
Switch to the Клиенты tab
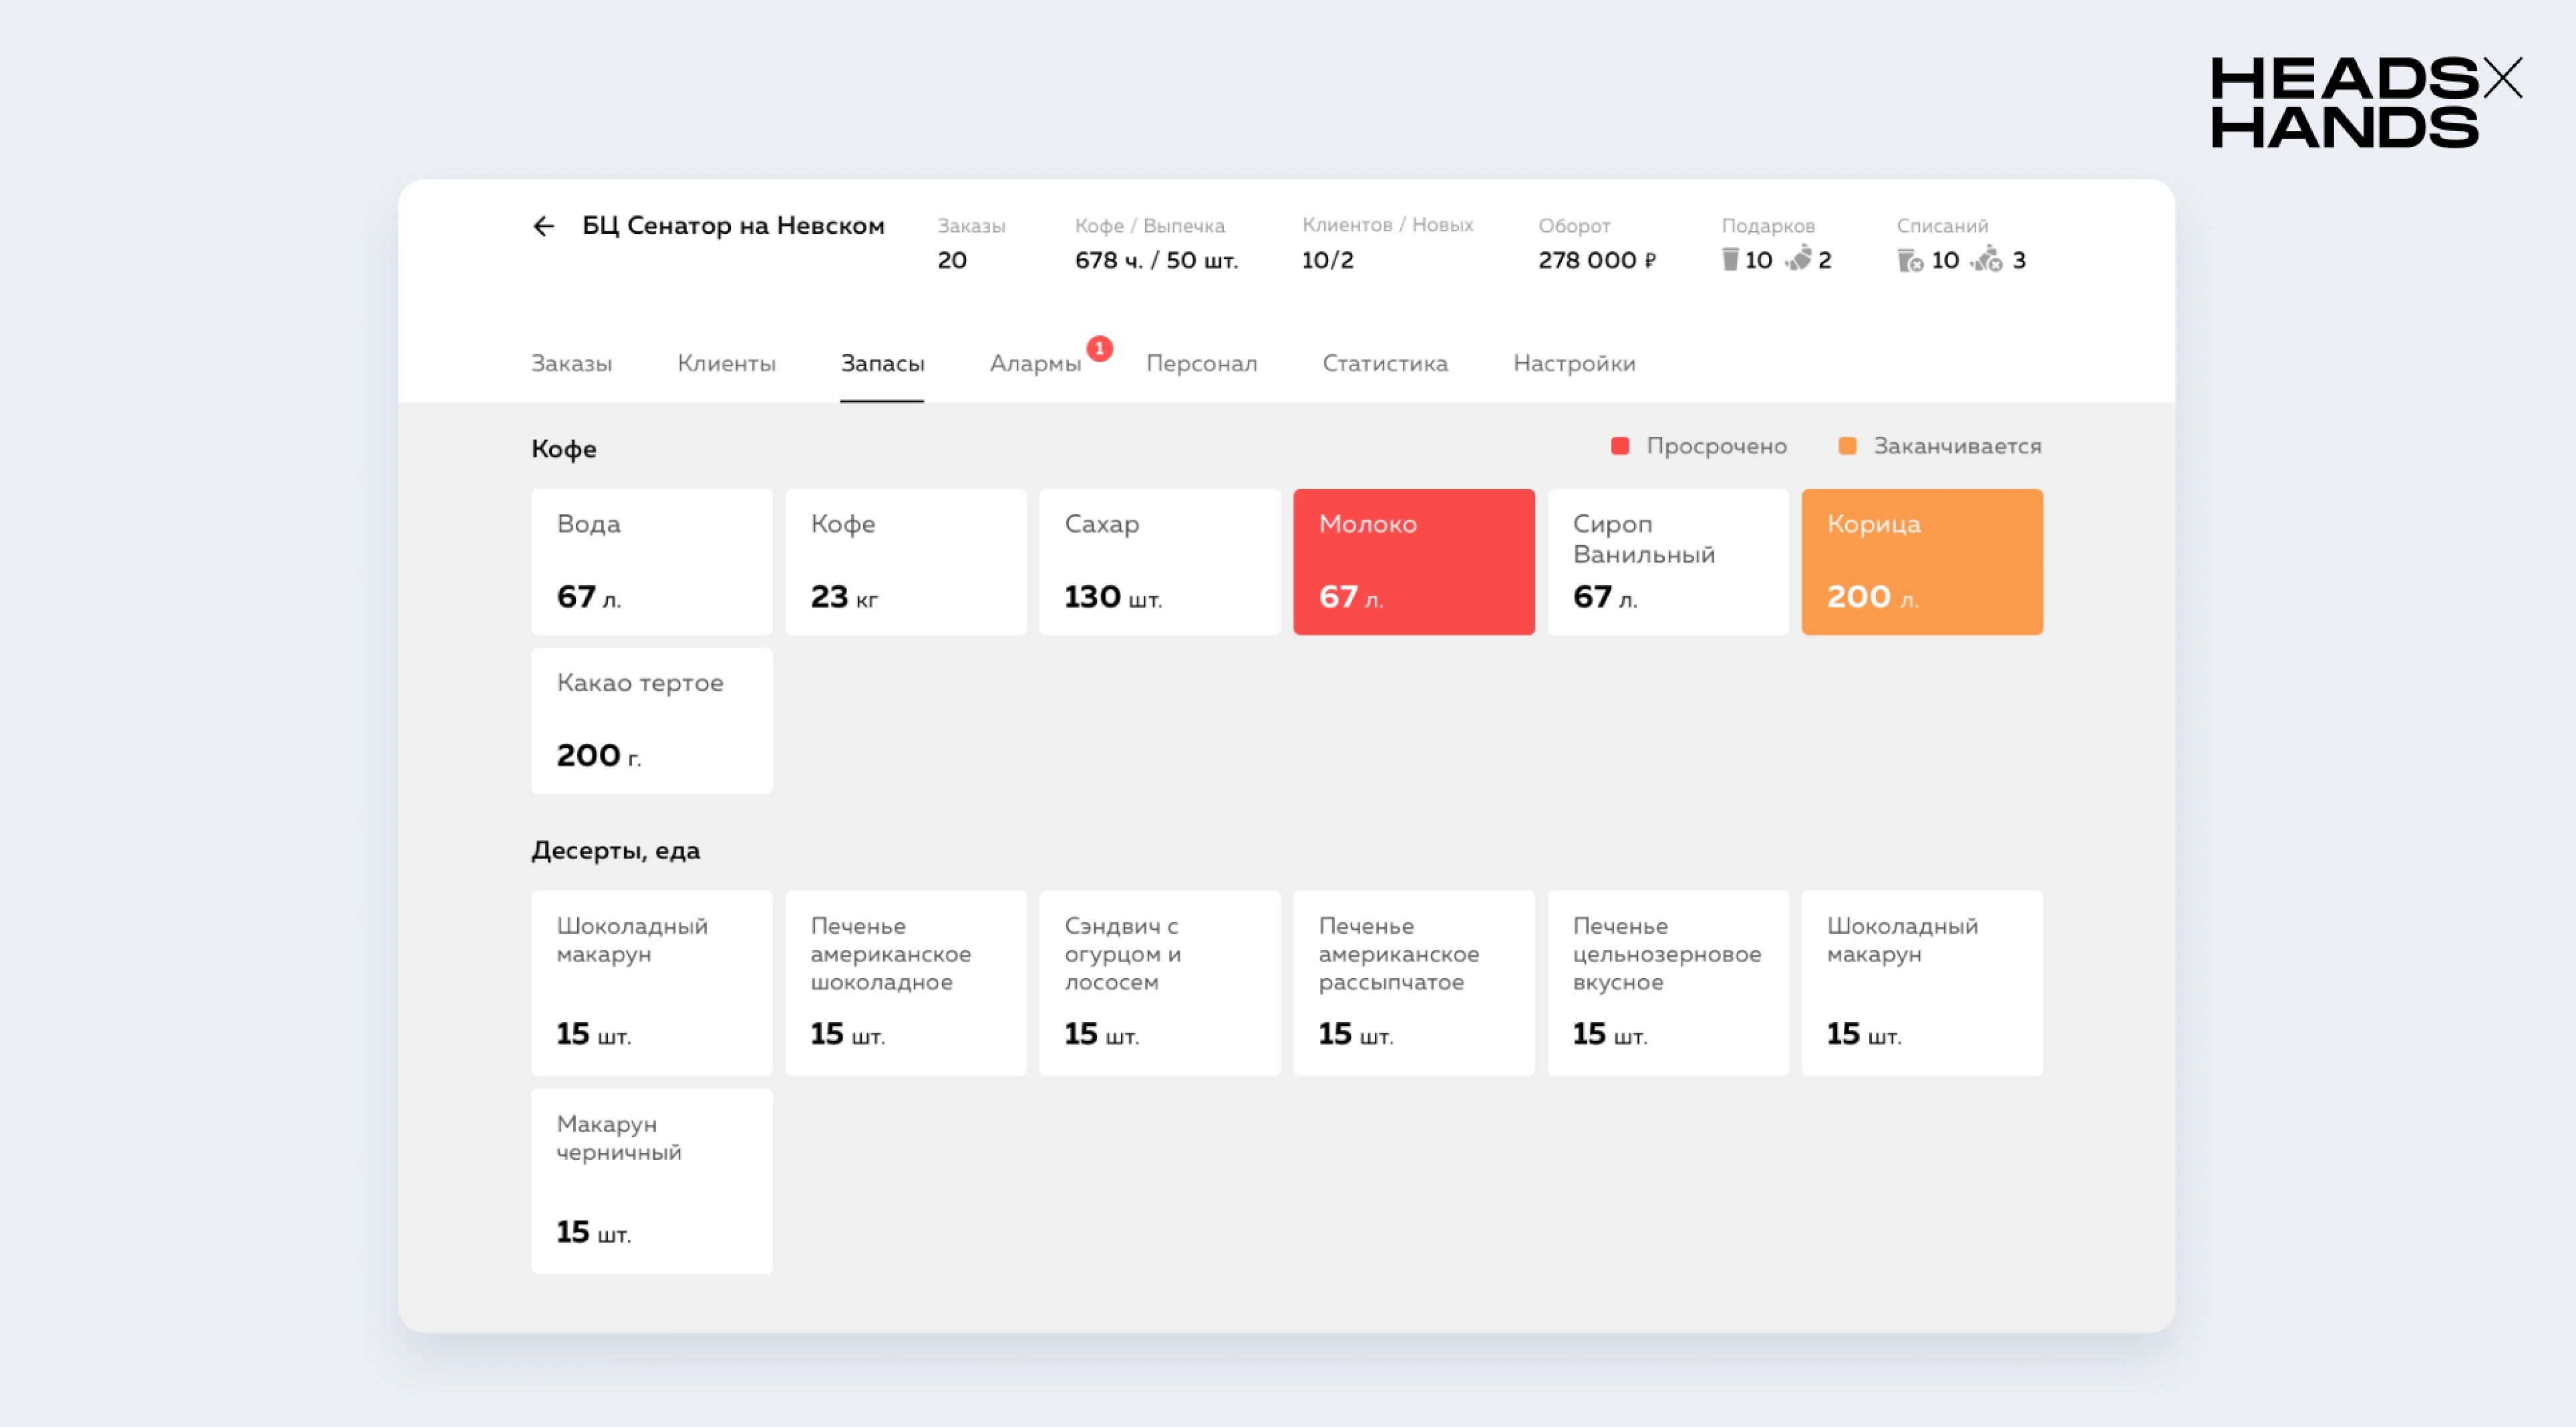pyautogui.click(x=726, y=363)
